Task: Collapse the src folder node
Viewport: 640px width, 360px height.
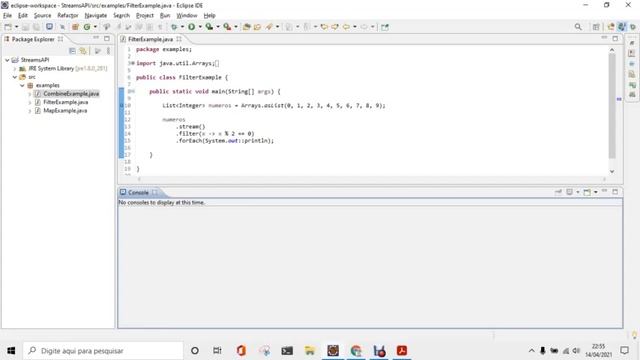Action: coord(15,77)
